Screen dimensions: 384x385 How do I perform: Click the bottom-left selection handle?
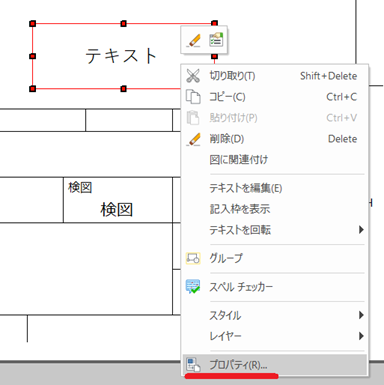click(32, 89)
